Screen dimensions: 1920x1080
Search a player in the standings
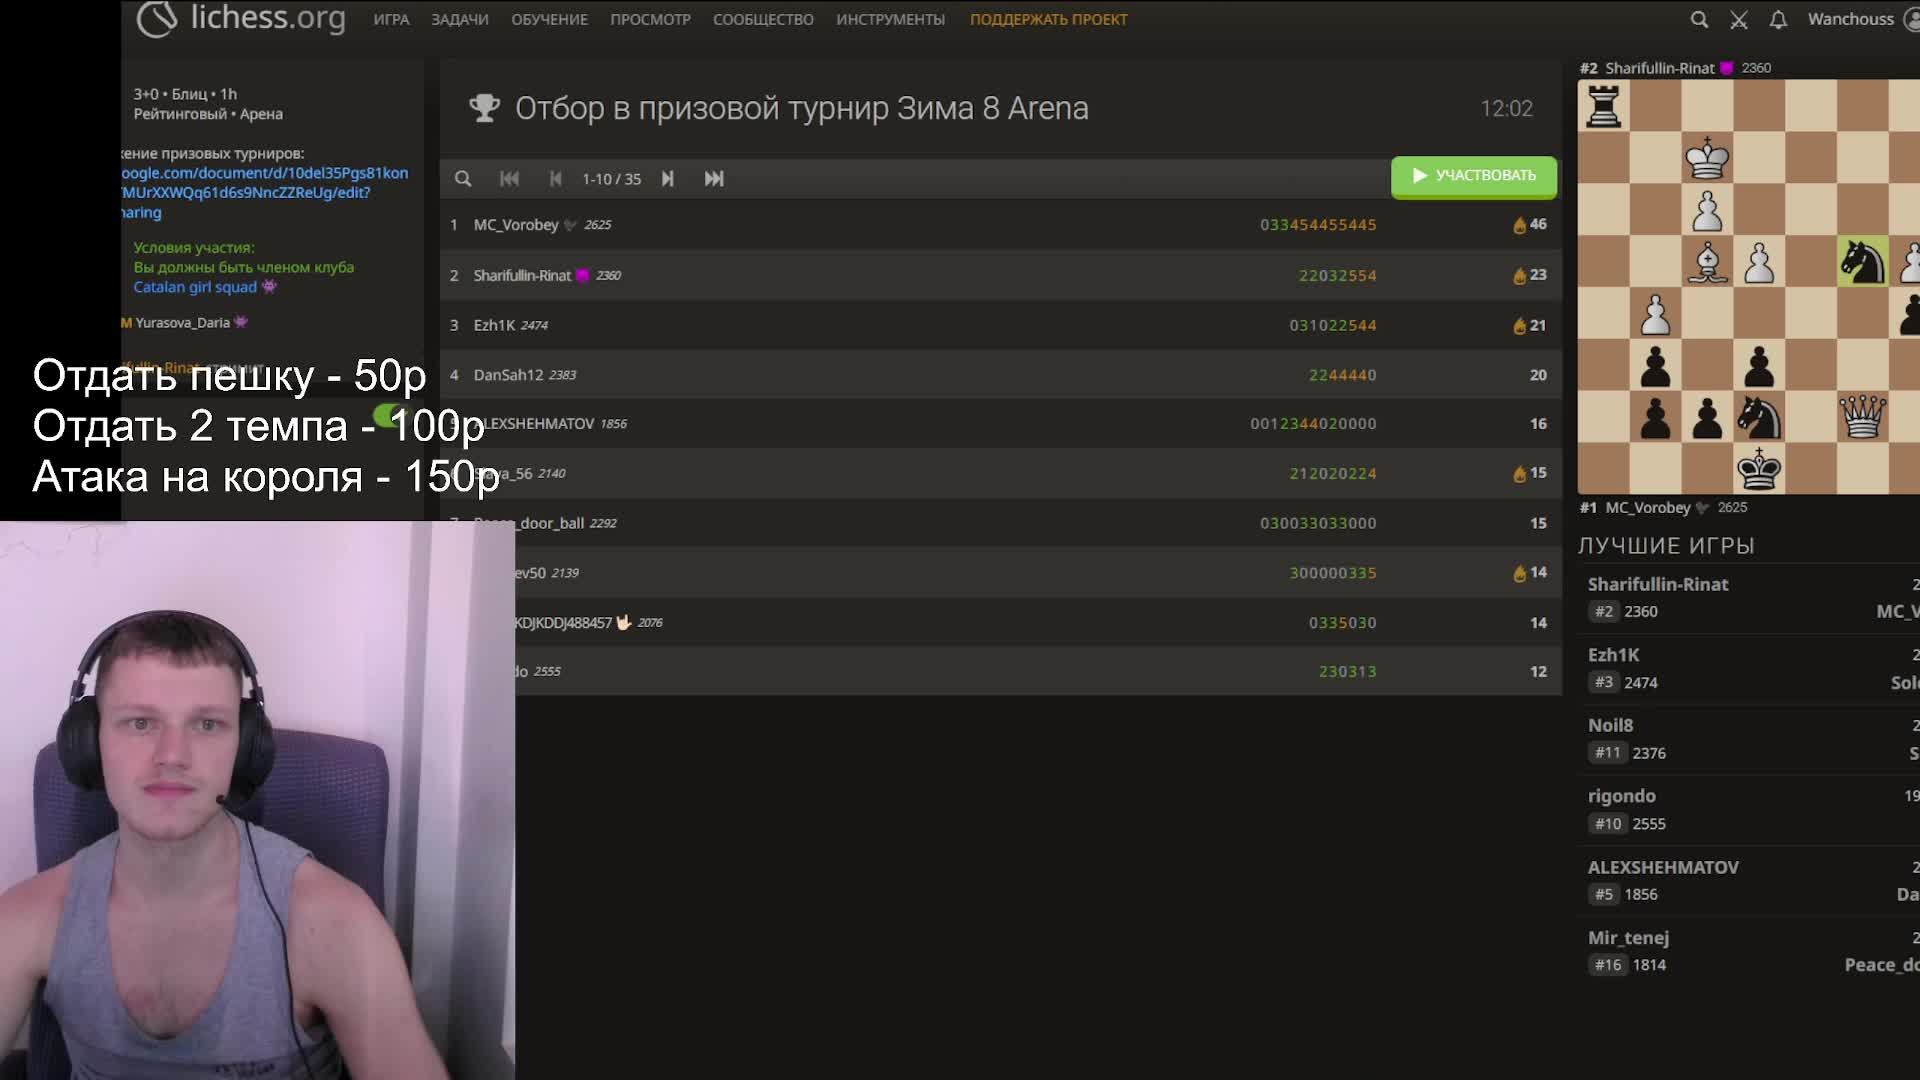tap(463, 178)
